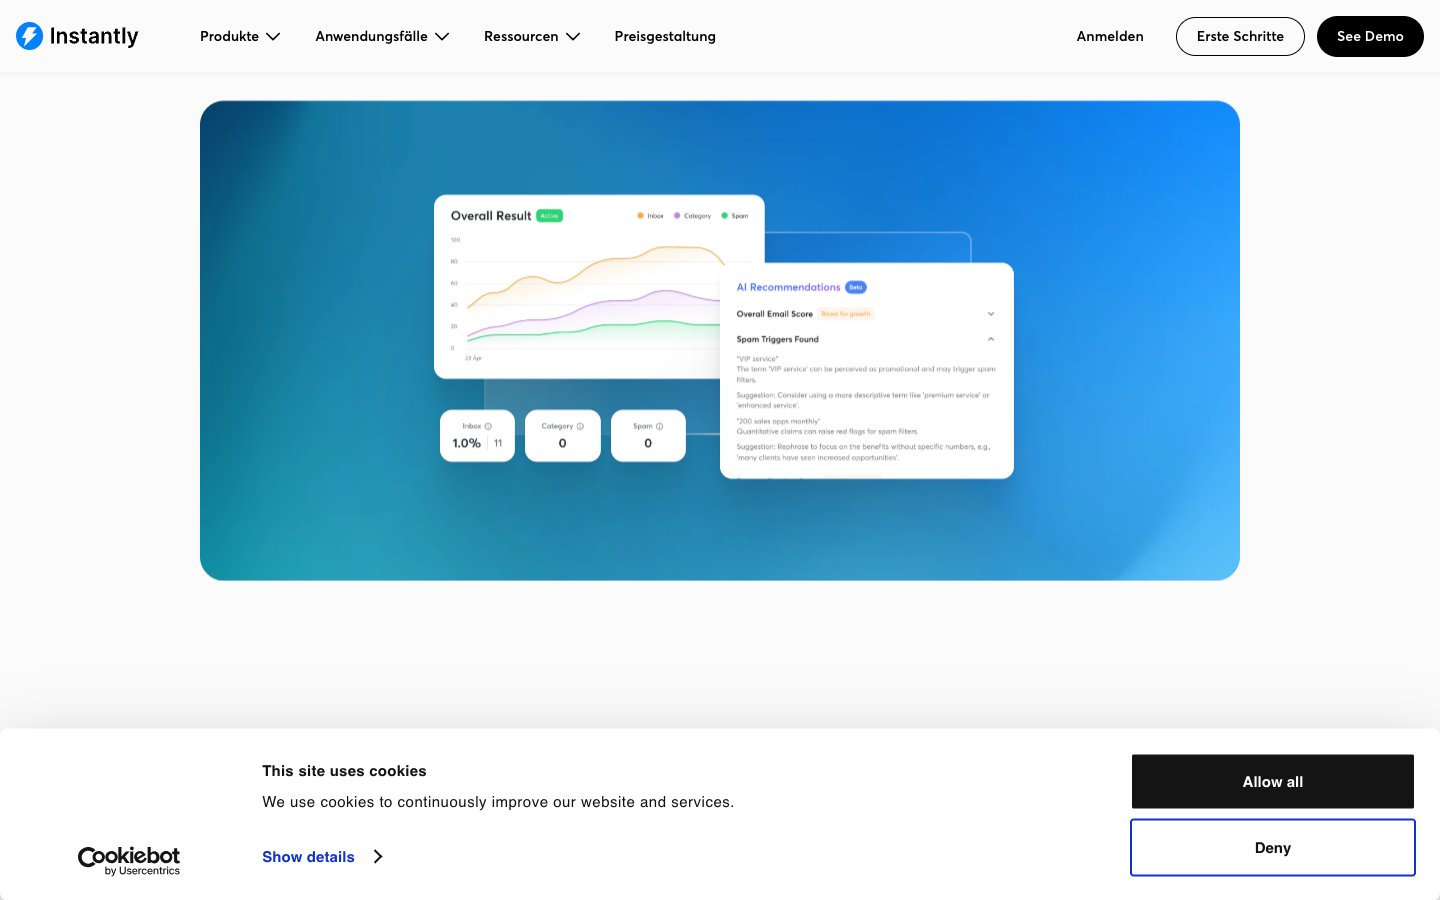Click the Room for growth badge
Image resolution: width=1440 pixels, height=900 pixels.
pyautogui.click(x=845, y=314)
